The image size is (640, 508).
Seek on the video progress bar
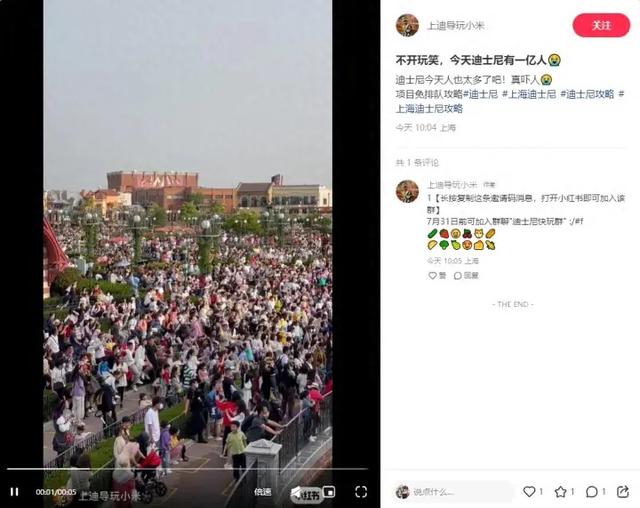[187, 469]
